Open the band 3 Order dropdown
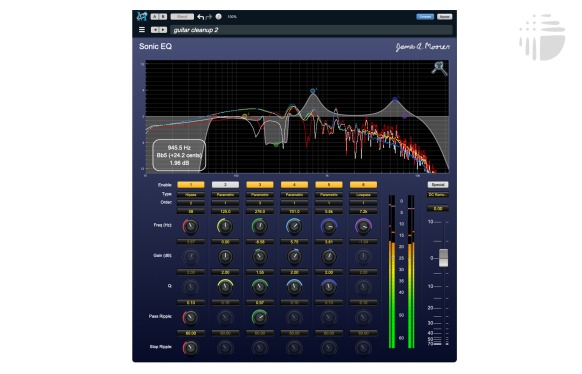 pyautogui.click(x=260, y=203)
